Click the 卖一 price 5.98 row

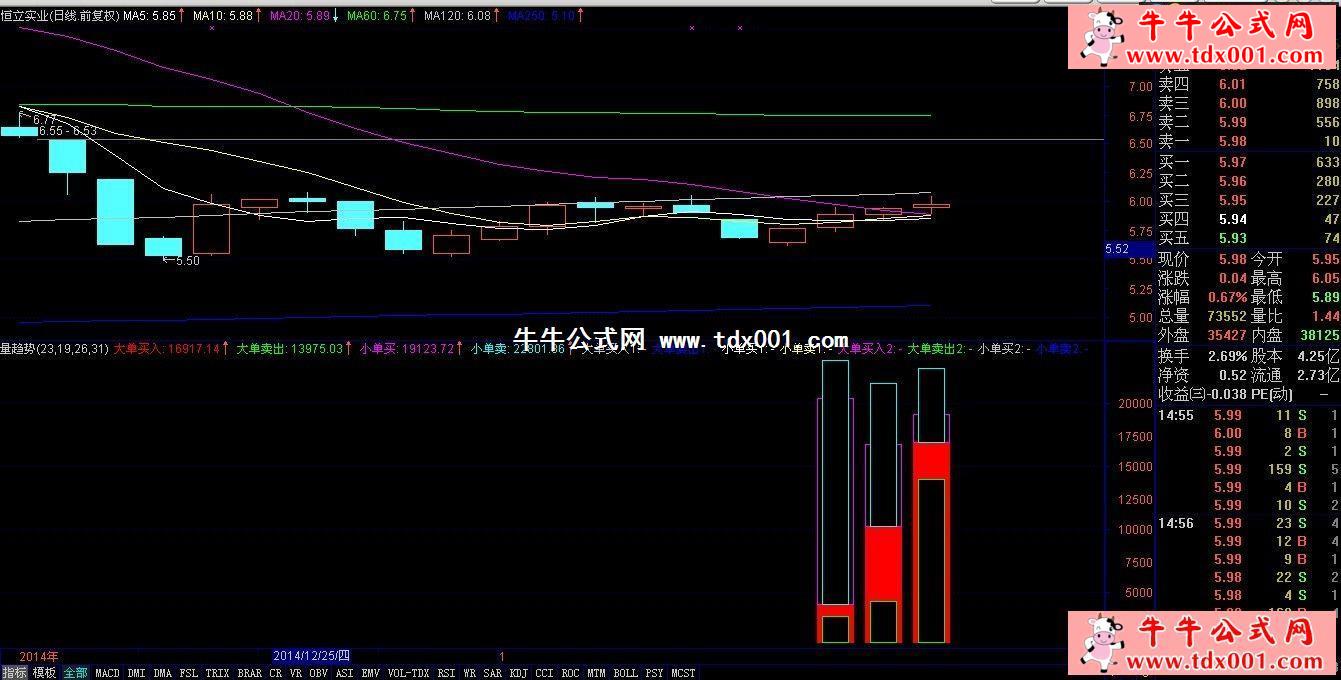pos(1232,141)
